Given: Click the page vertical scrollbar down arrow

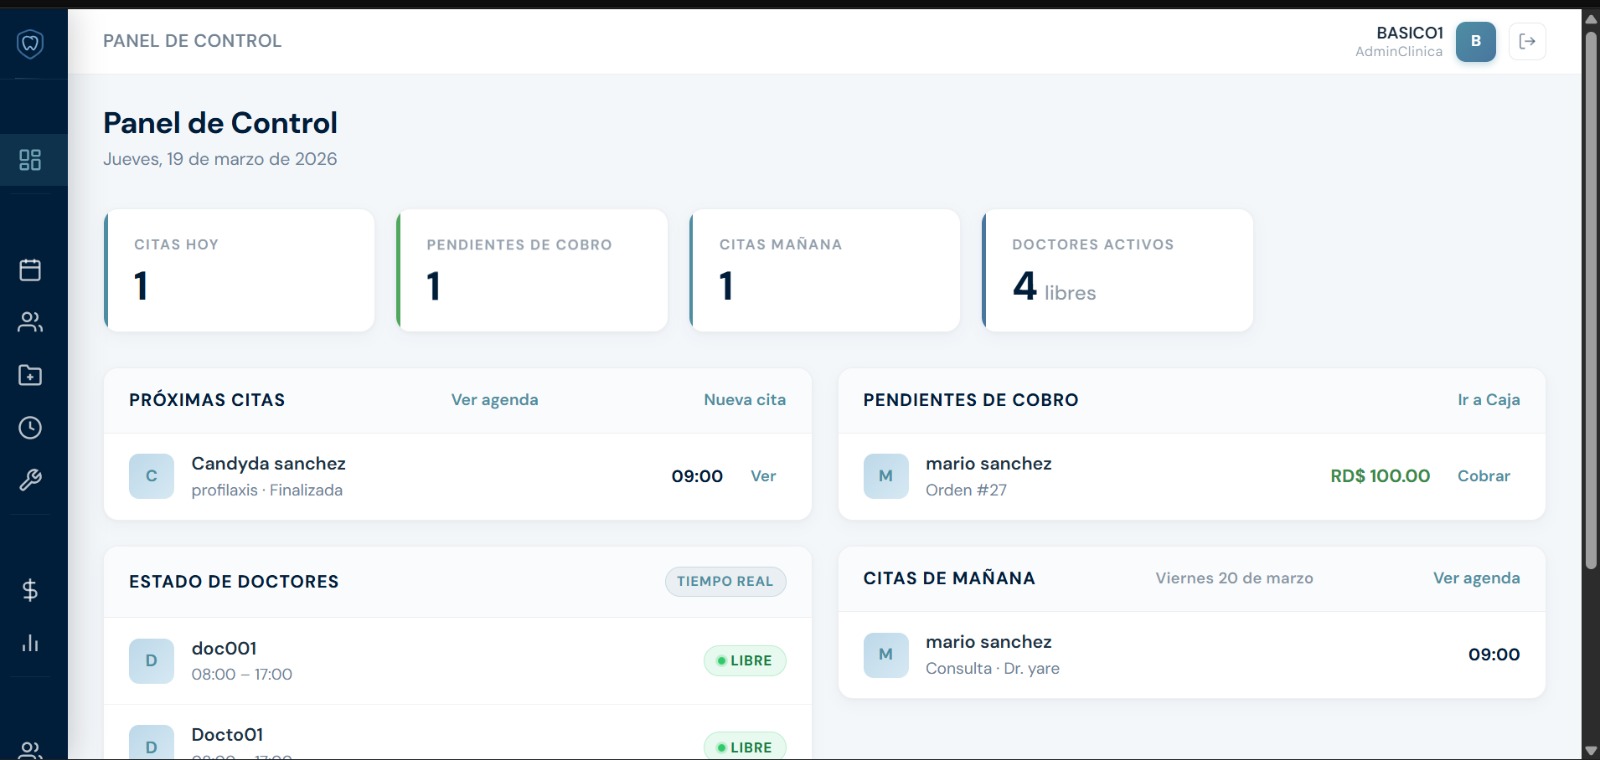Looking at the screenshot, I should tap(1591, 750).
